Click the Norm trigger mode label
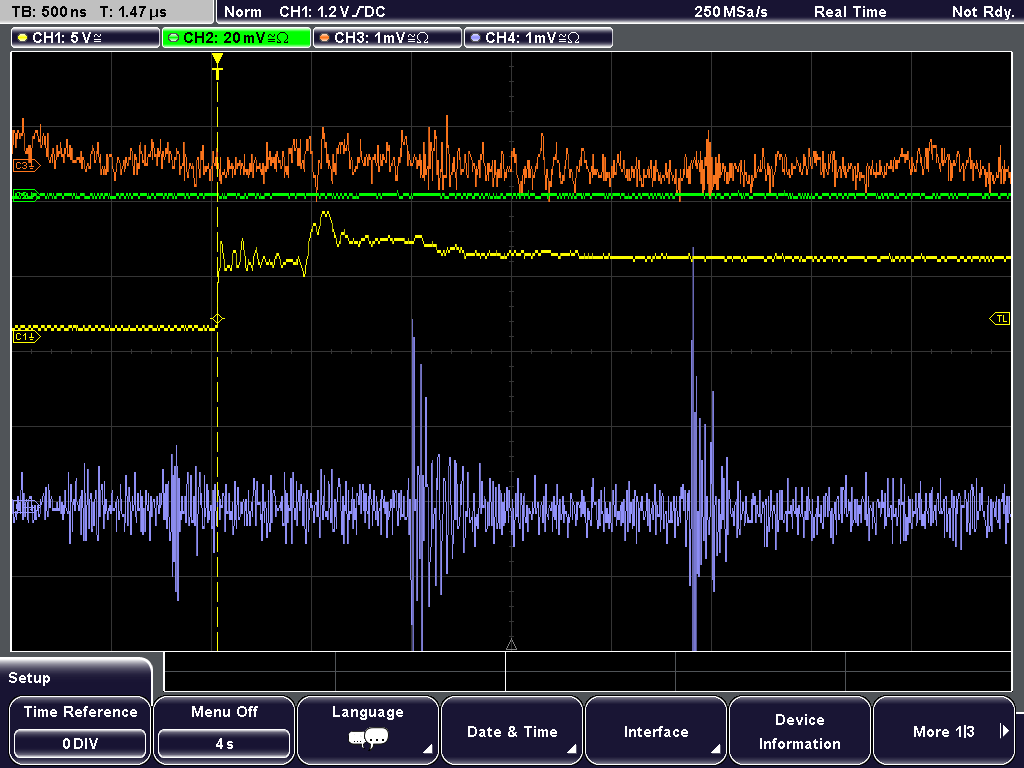 [242, 12]
